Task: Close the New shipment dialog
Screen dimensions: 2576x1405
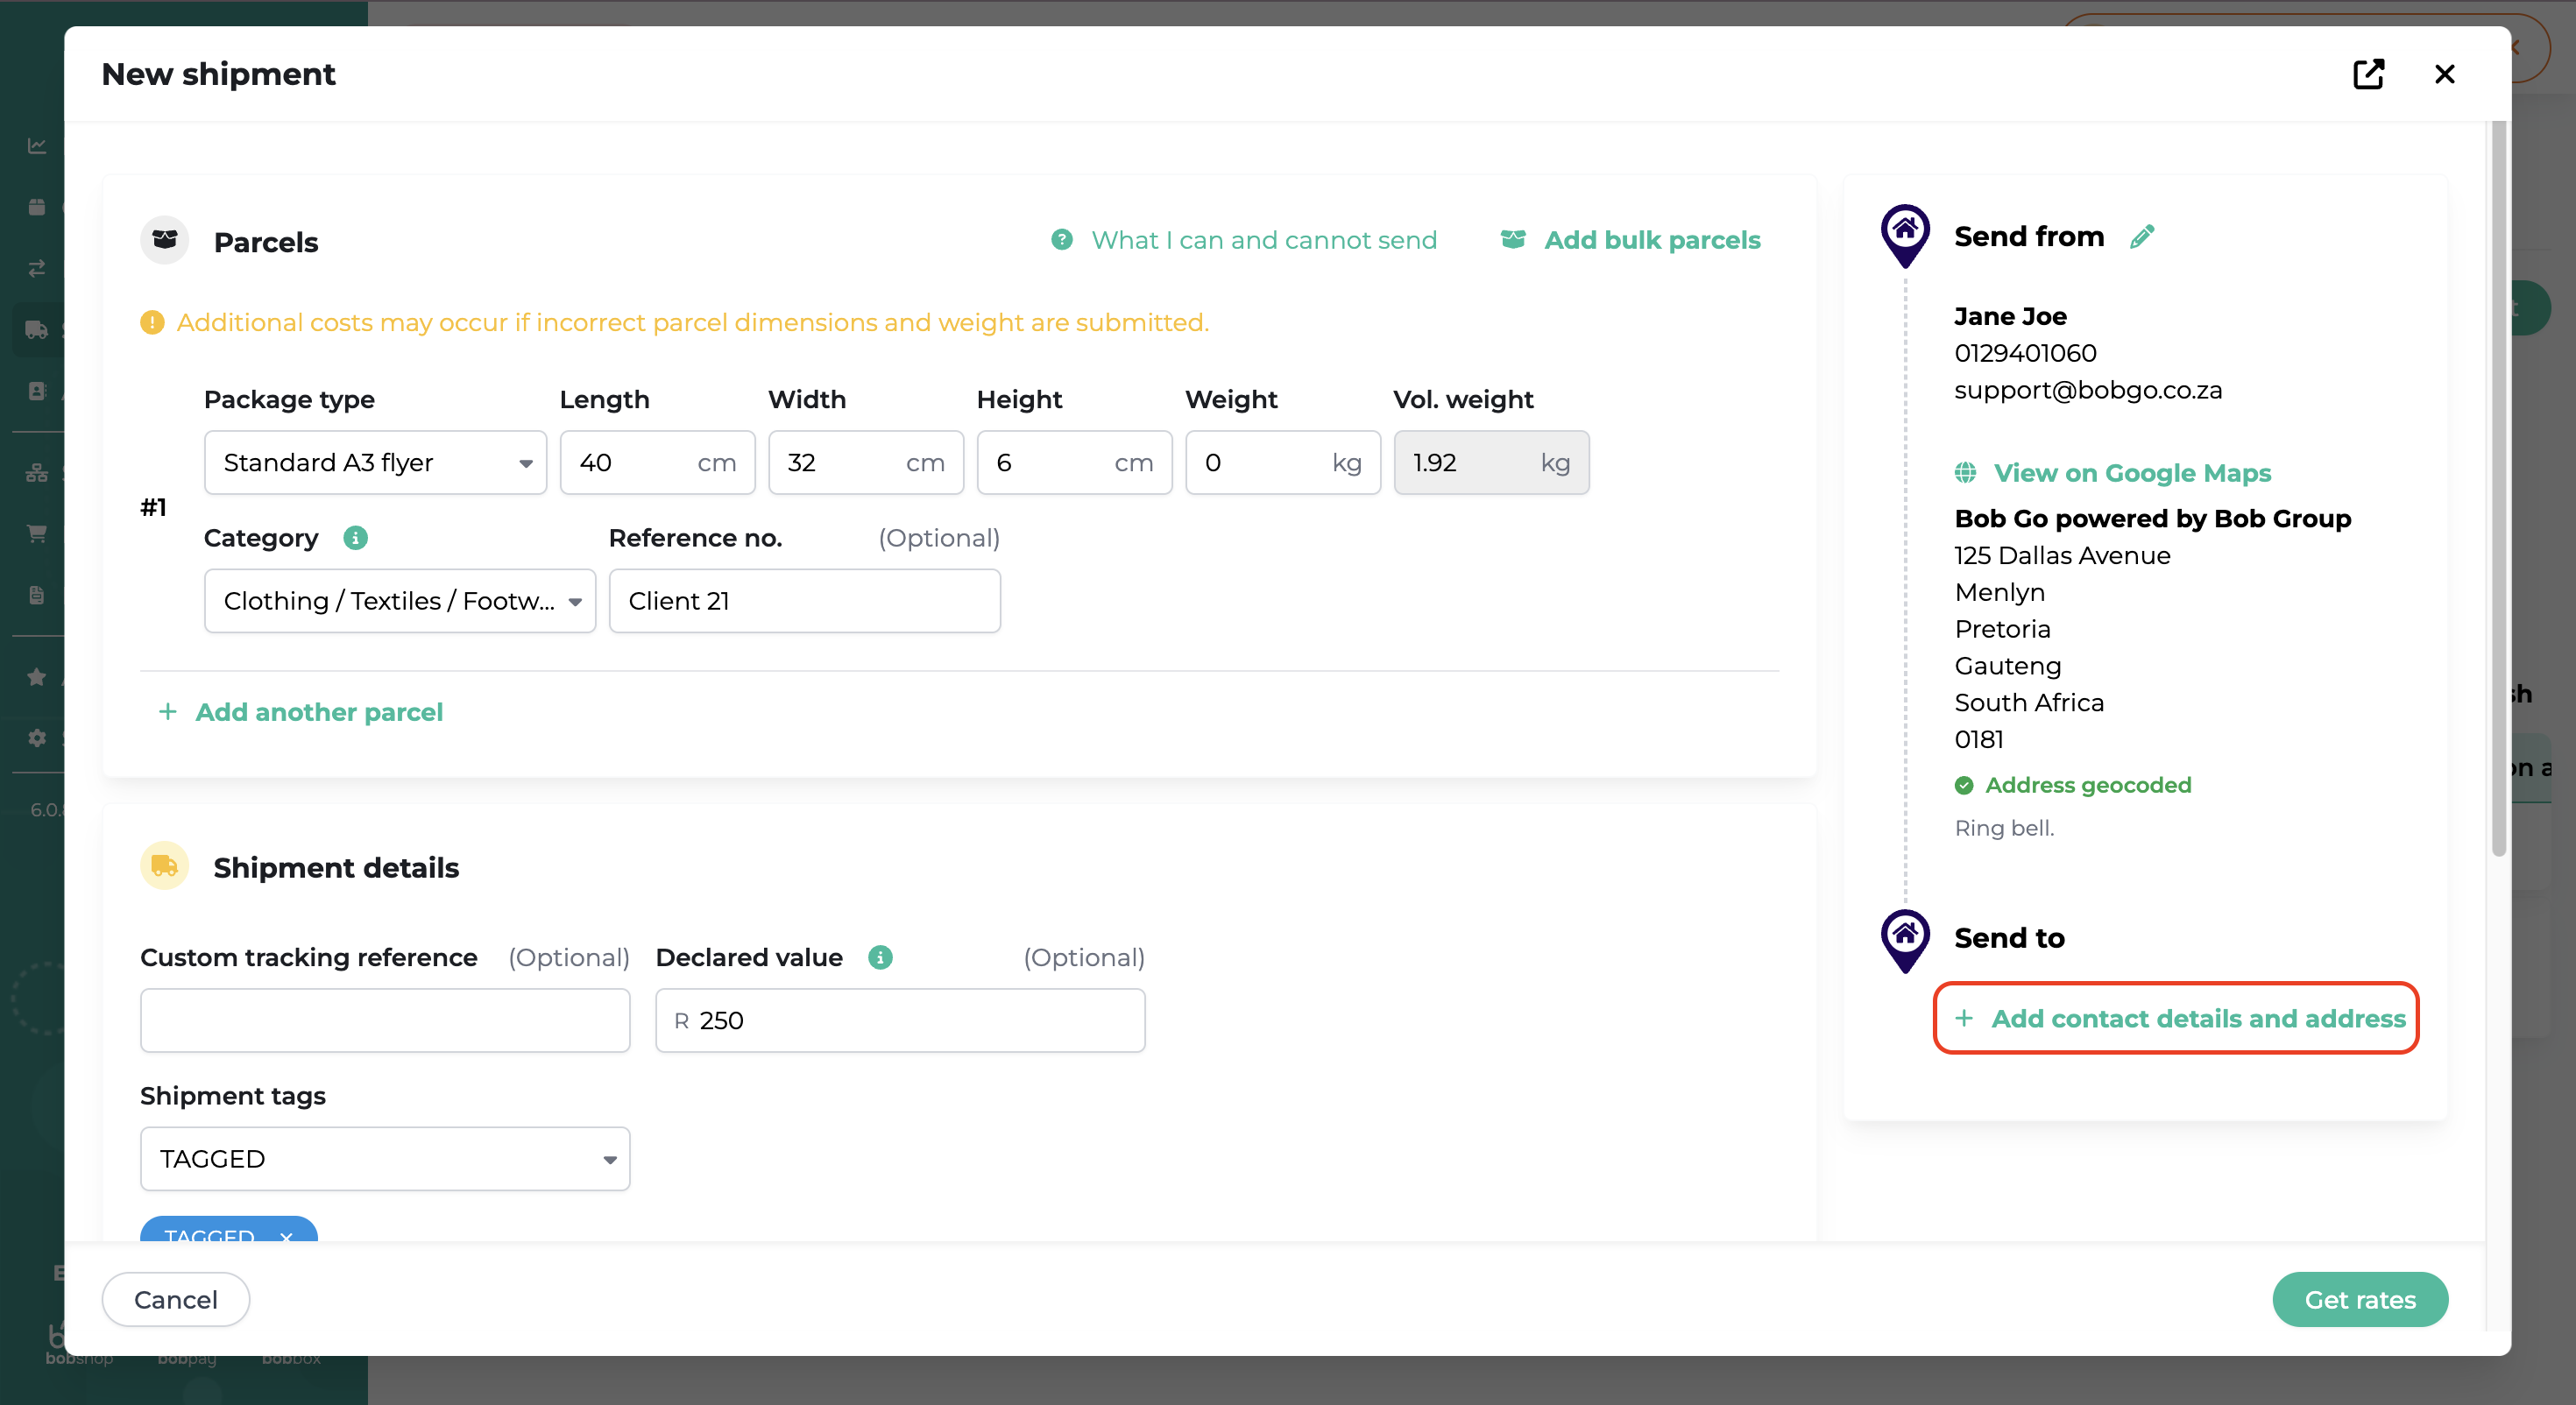Action: (2444, 74)
